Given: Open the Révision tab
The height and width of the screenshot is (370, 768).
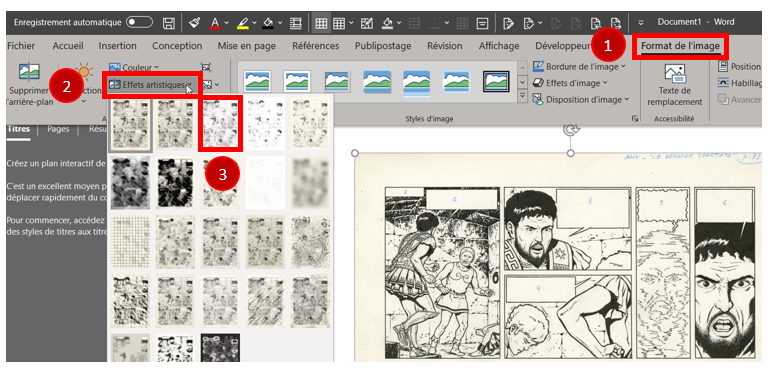Looking at the screenshot, I should click(x=444, y=46).
